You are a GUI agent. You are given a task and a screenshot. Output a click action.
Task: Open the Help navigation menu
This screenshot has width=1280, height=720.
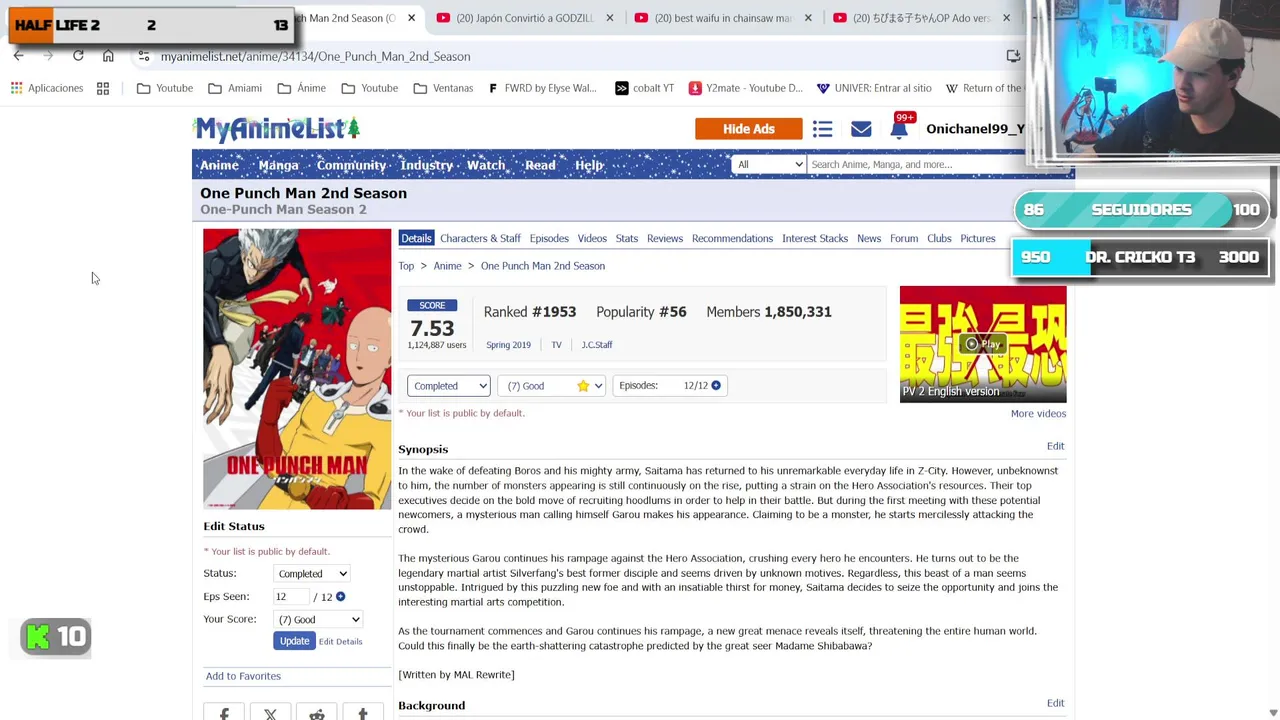pyautogui.click(x=589, y=165)
